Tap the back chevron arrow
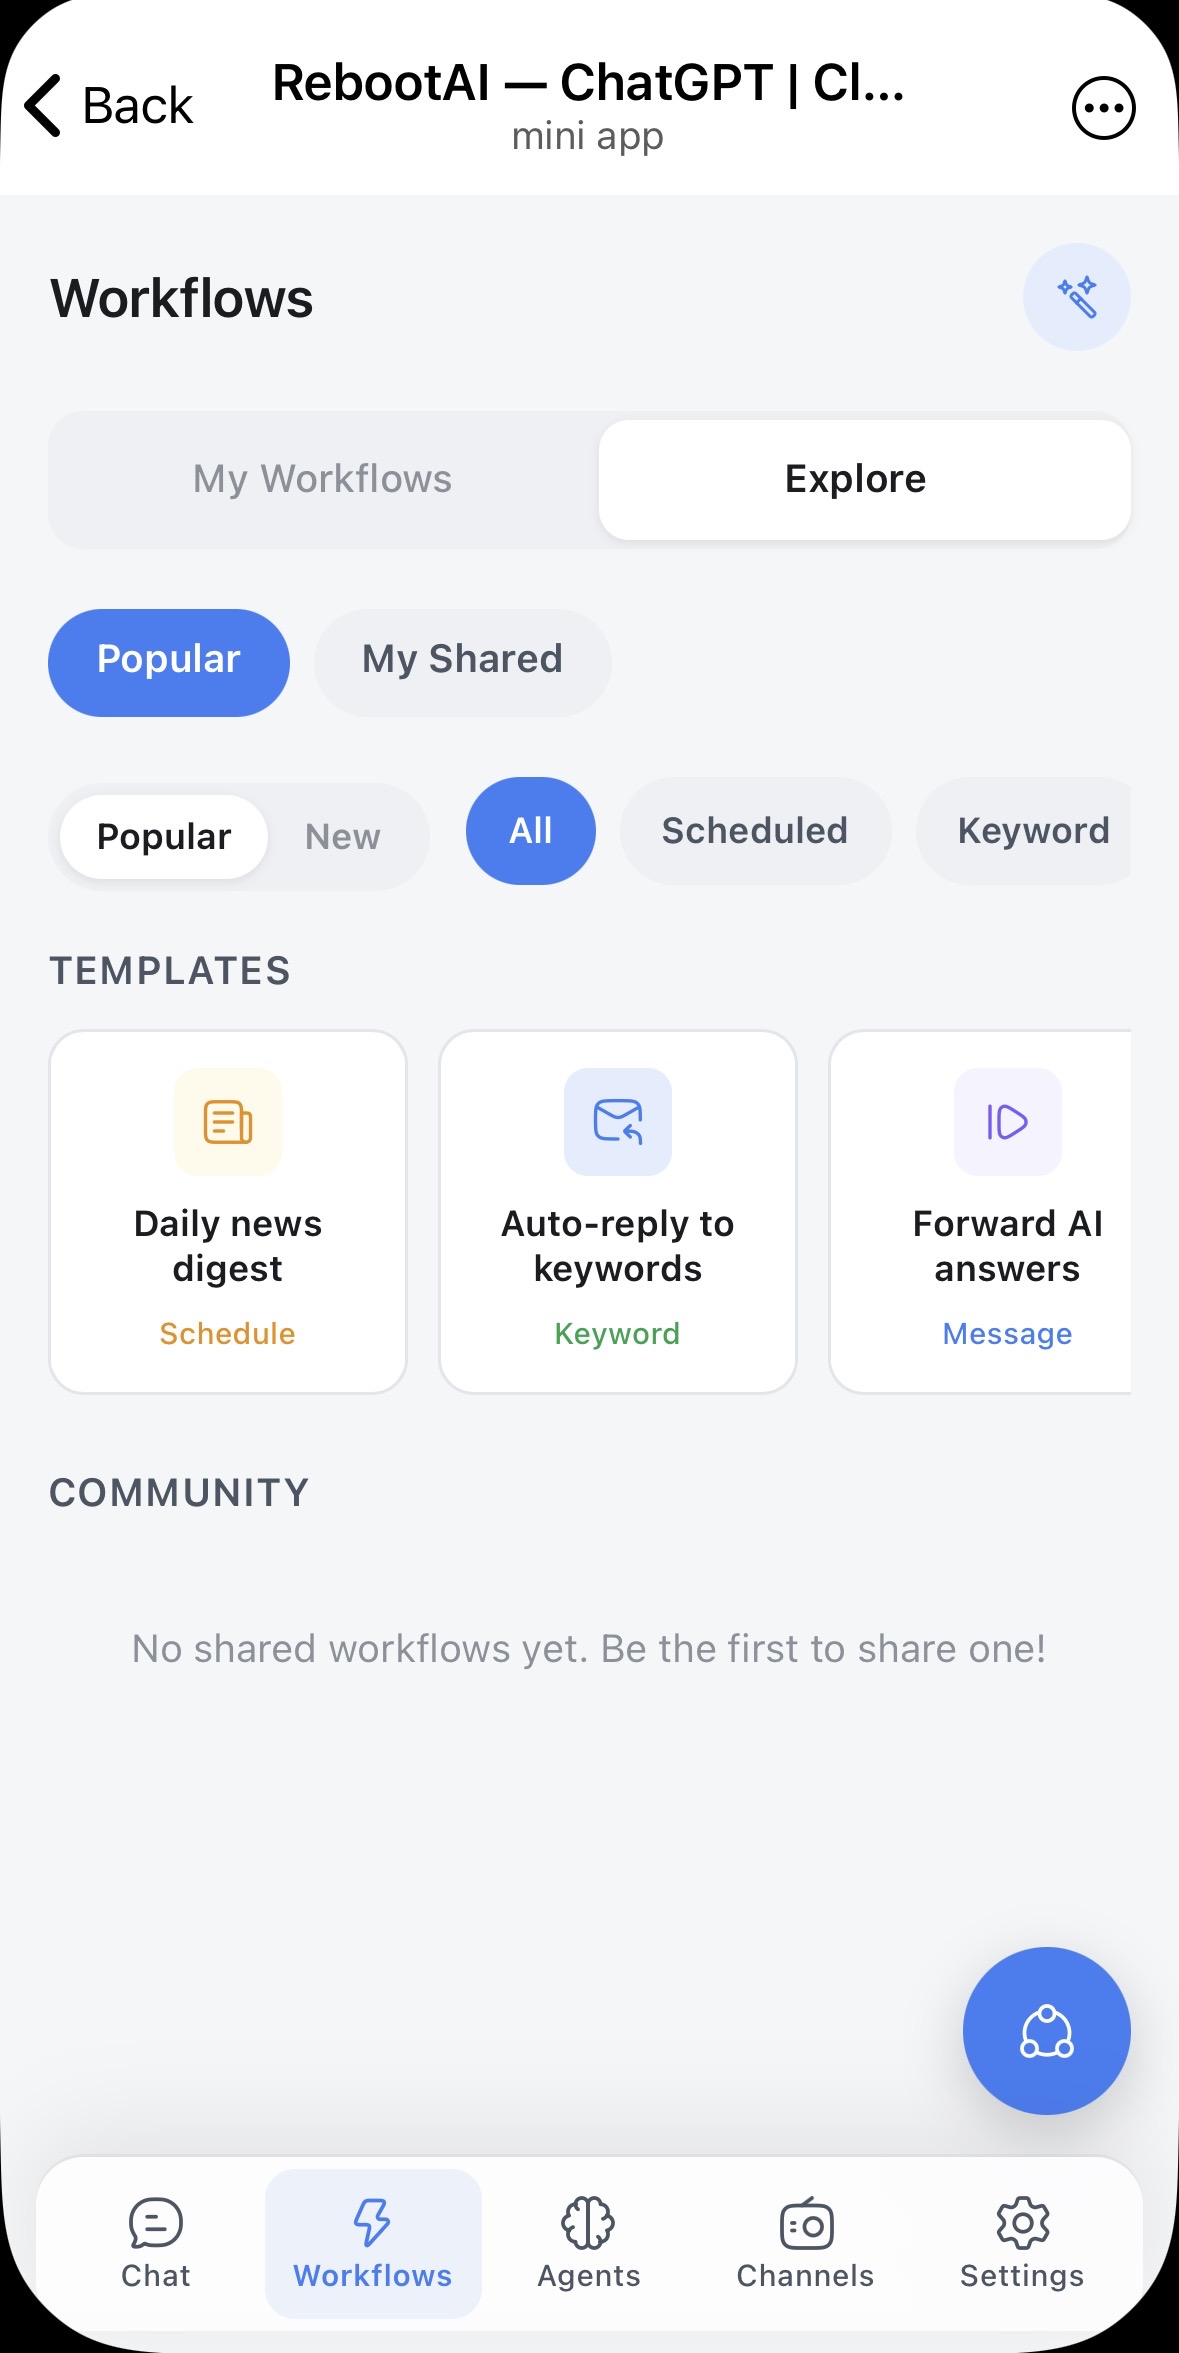Viewport: 1179px width, 2353px height. coord(43,105)
